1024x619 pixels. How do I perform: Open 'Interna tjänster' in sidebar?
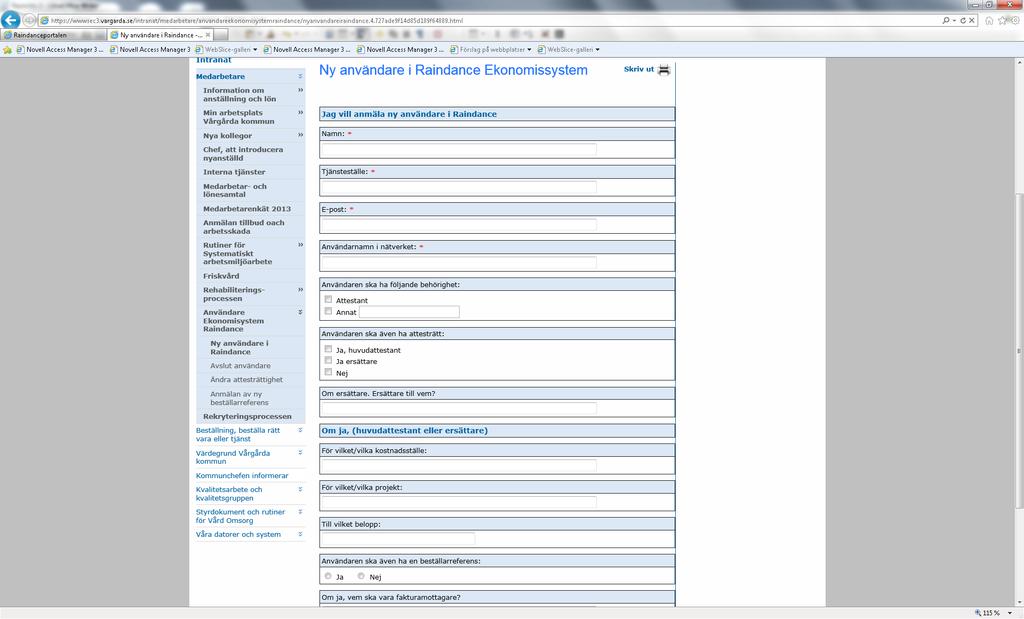coord(234,172)
